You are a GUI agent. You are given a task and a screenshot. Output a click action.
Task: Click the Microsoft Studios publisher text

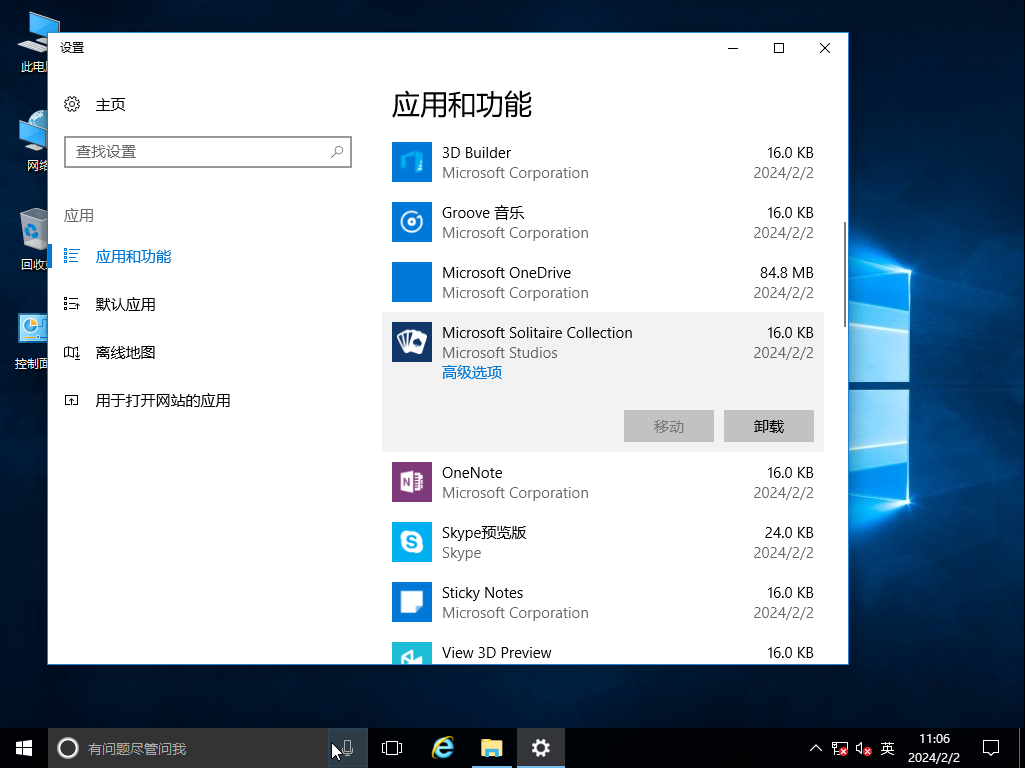click(x=499, y=353)
